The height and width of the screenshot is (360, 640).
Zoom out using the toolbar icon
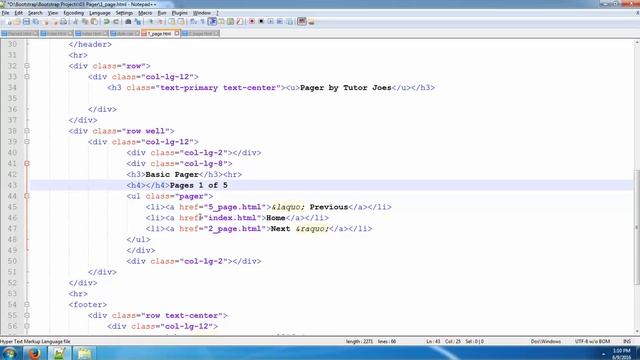[x=160, y=22]
